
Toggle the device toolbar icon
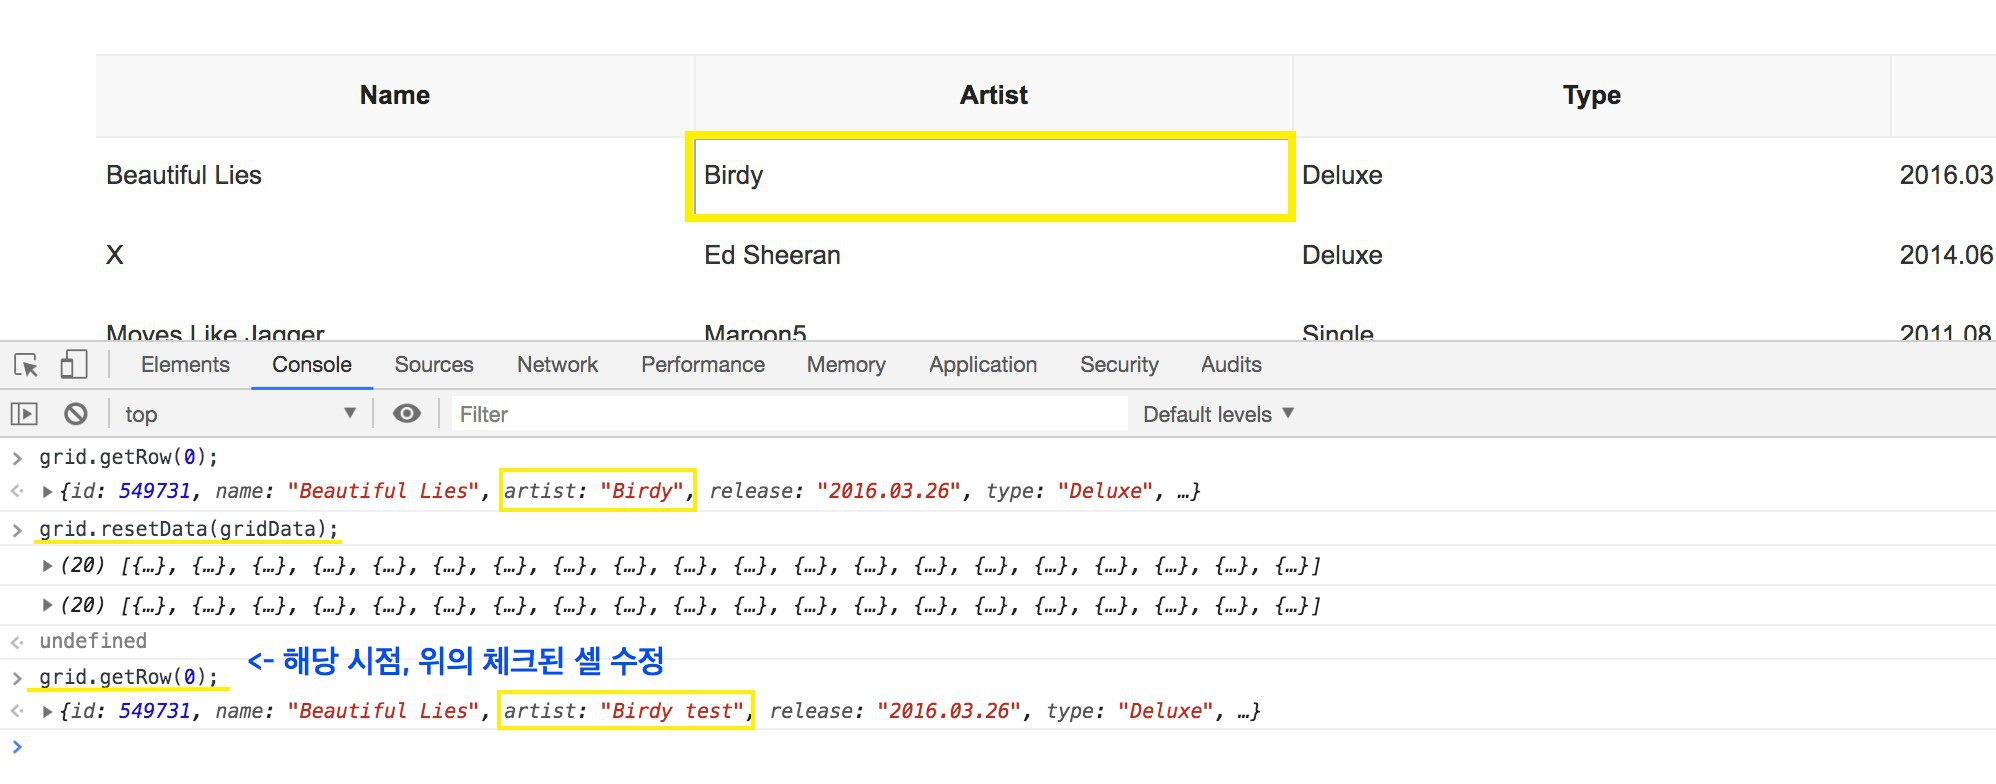click(x=73, y=365)
